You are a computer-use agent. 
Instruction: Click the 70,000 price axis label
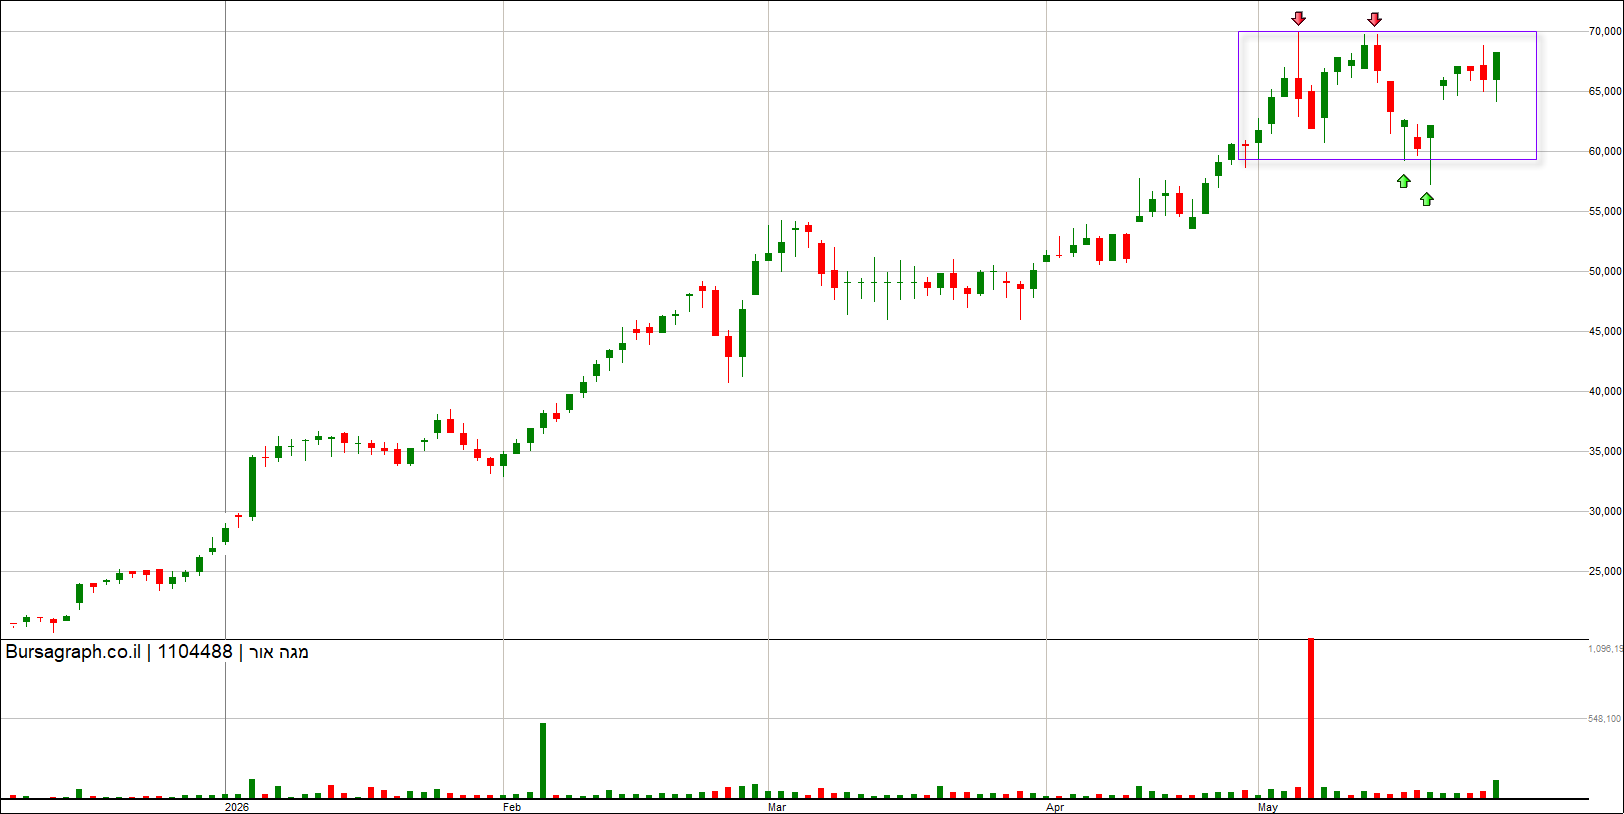[x=1606, y=31]
